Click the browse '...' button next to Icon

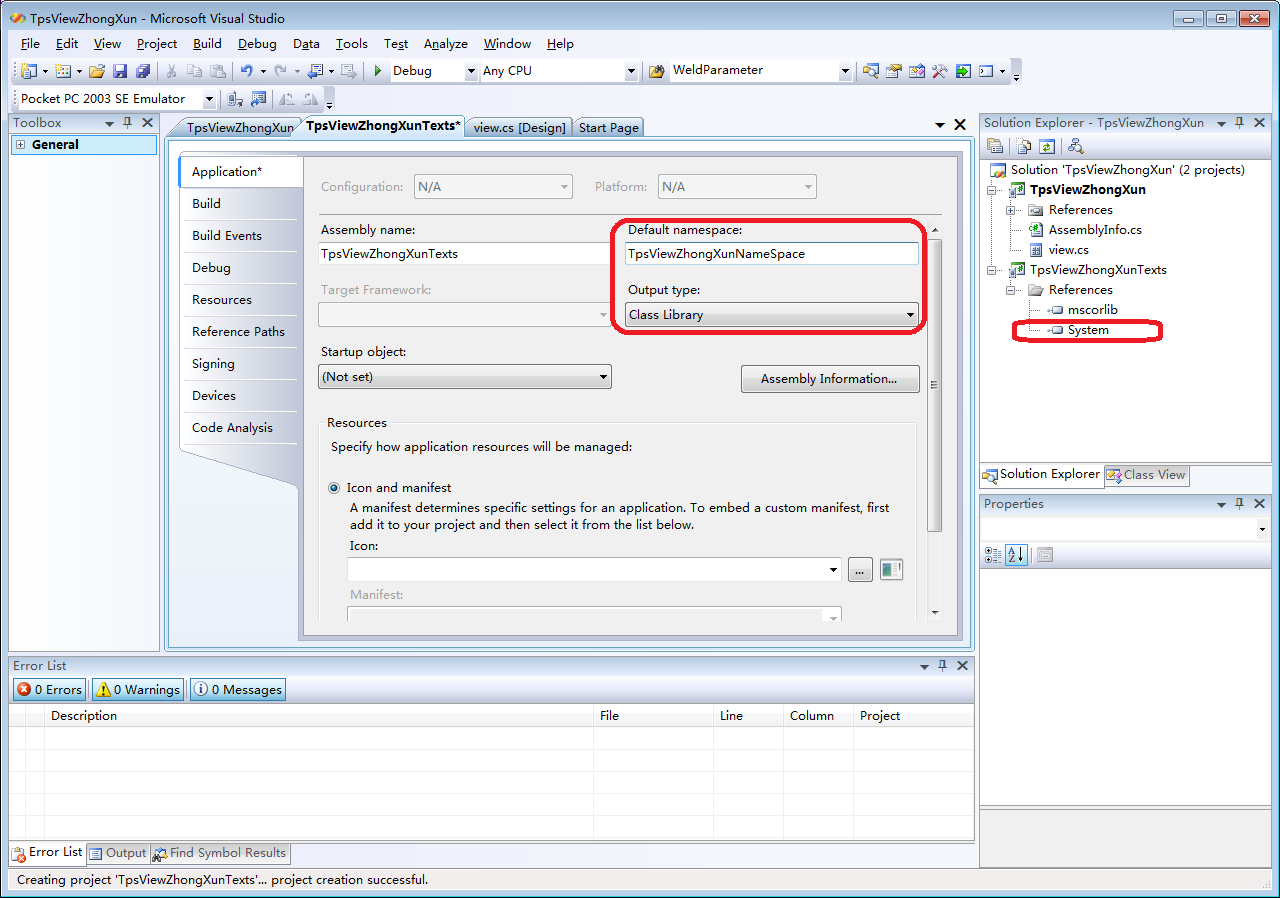point(860,570)
